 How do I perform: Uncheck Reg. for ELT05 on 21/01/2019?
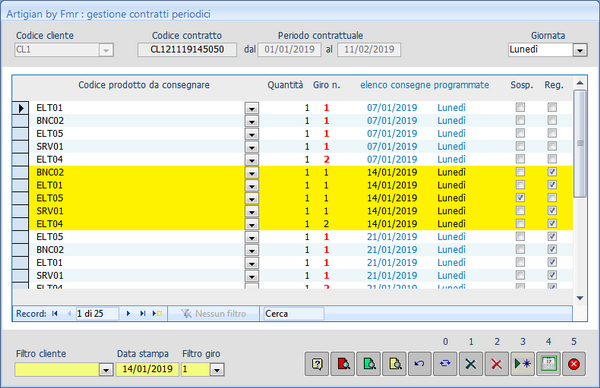pyautogui.click(x=552, y=236)
